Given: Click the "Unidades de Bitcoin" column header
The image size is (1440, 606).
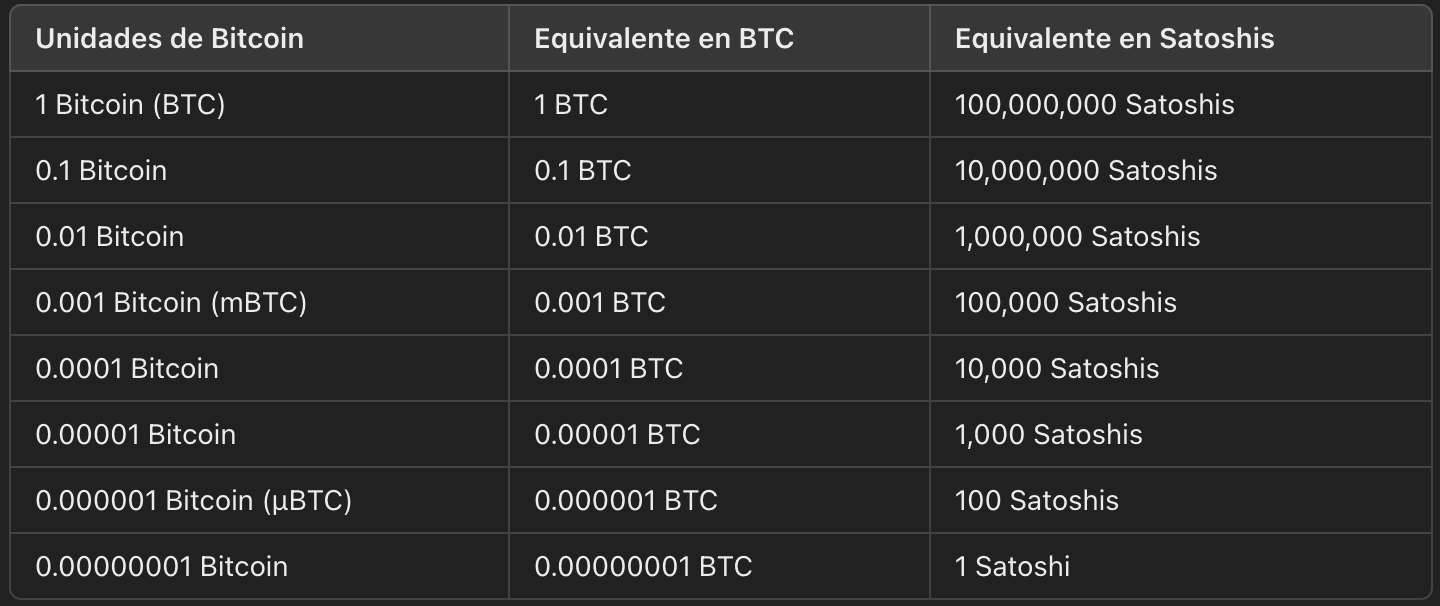Looking at the screenshot, I should coord(169,39).
